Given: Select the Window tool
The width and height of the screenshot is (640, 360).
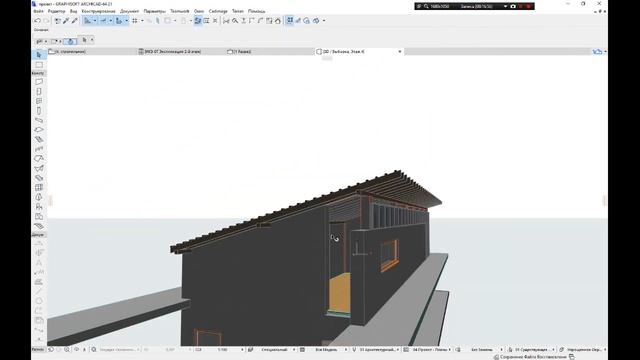Looking at the screenshot, I should click(x=39, y=101).
